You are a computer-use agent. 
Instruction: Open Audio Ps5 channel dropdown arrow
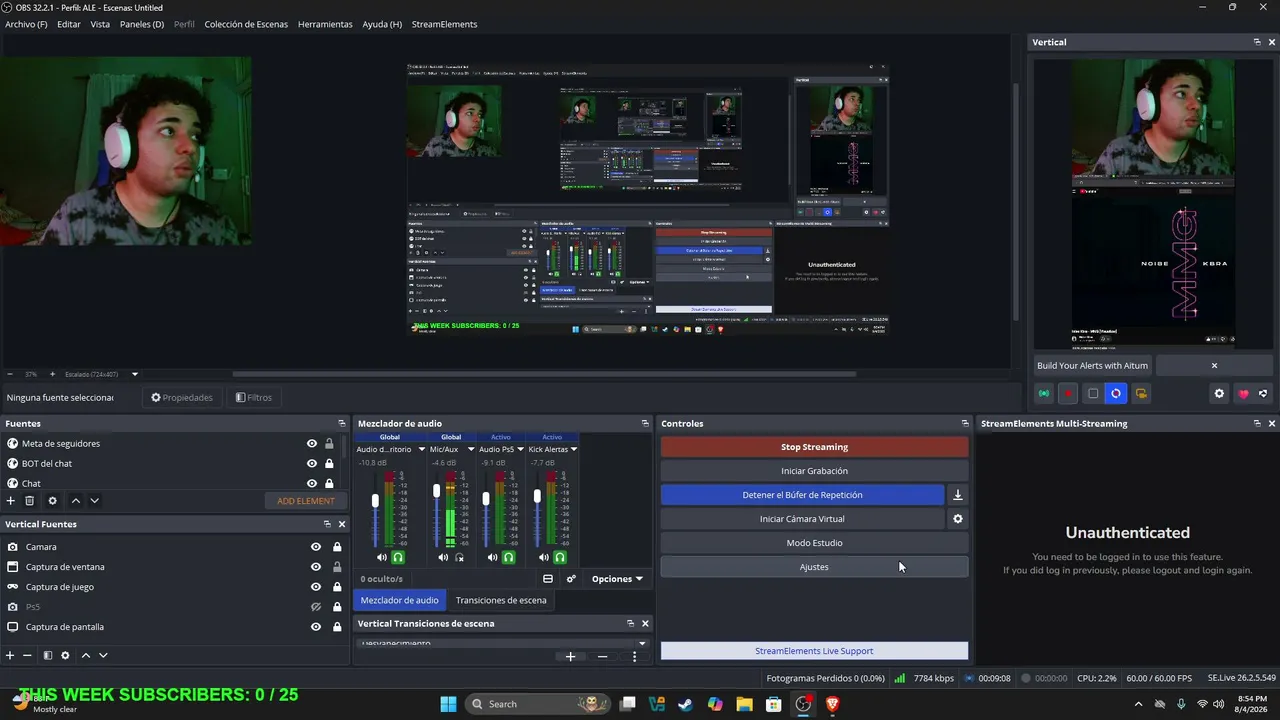pos(521,450)
